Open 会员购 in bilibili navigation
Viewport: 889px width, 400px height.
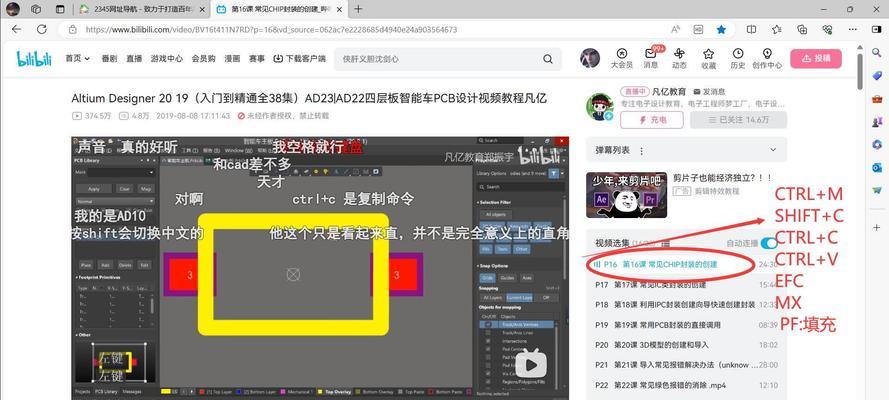click(204, 58)
